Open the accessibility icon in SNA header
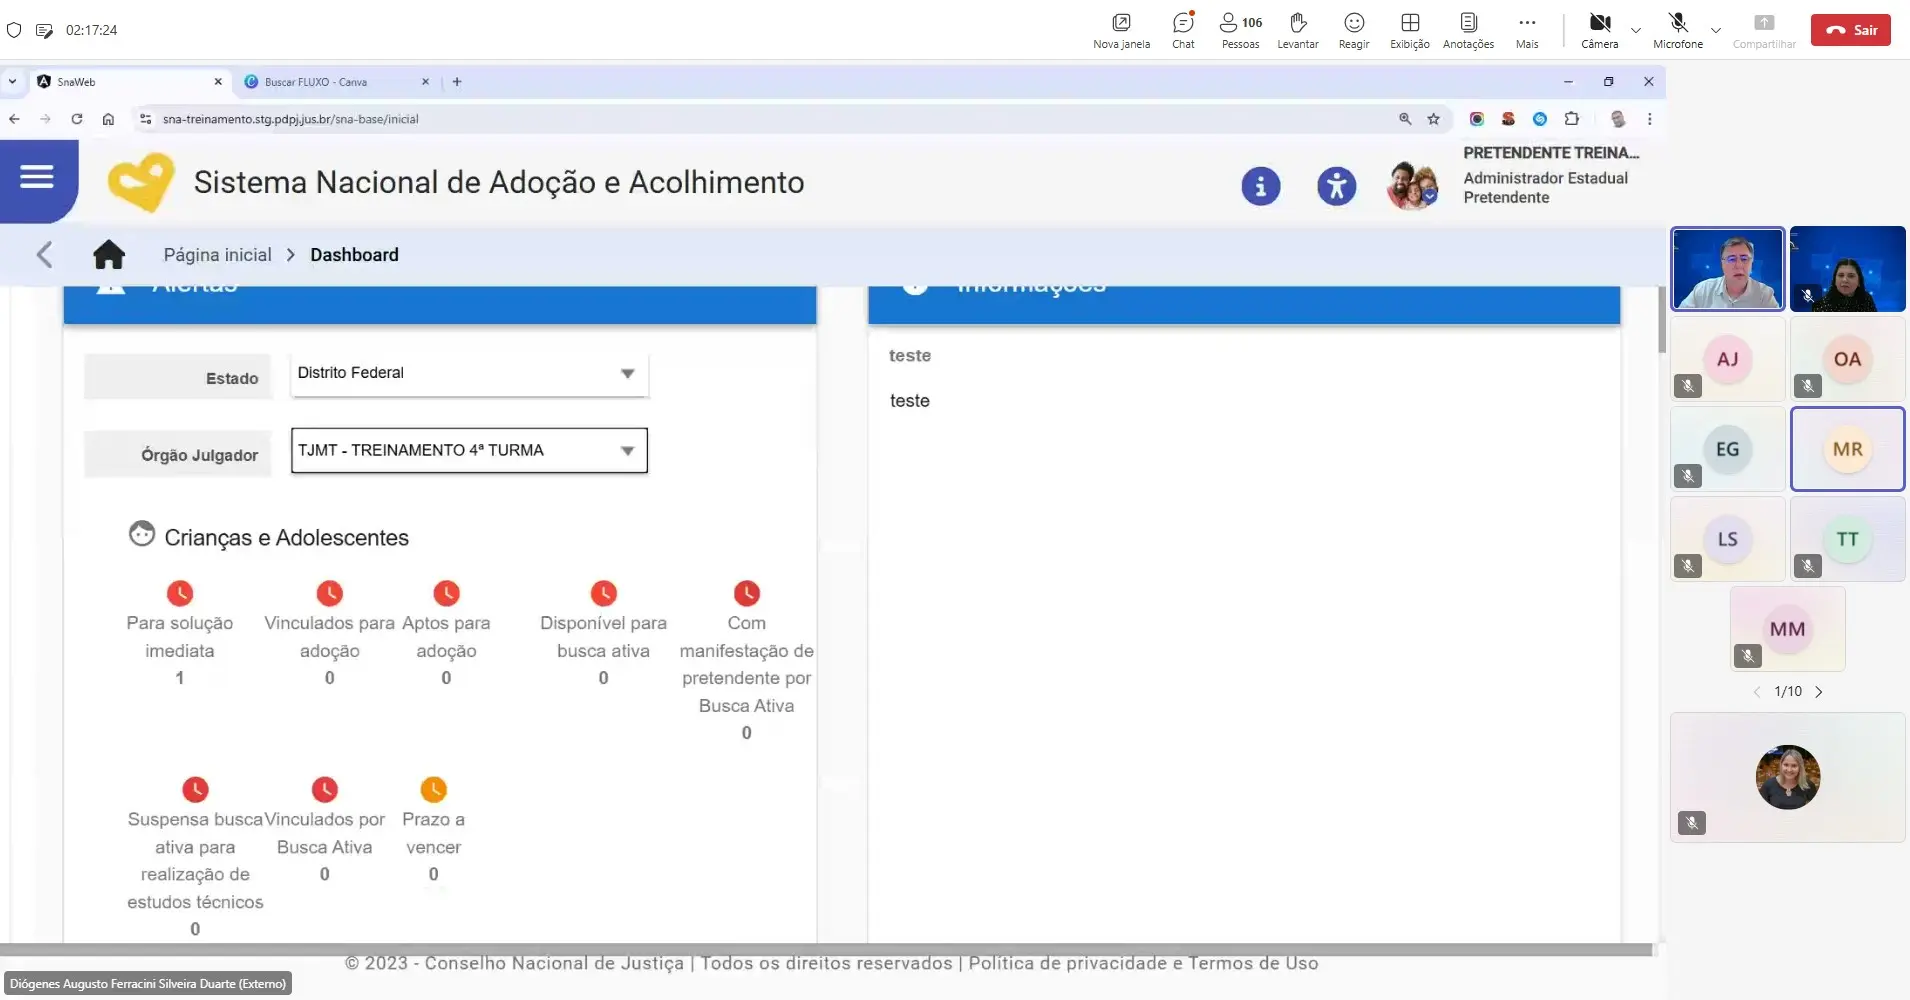The width and height of the screenshot is (1910, 1000). [1338, 186]
